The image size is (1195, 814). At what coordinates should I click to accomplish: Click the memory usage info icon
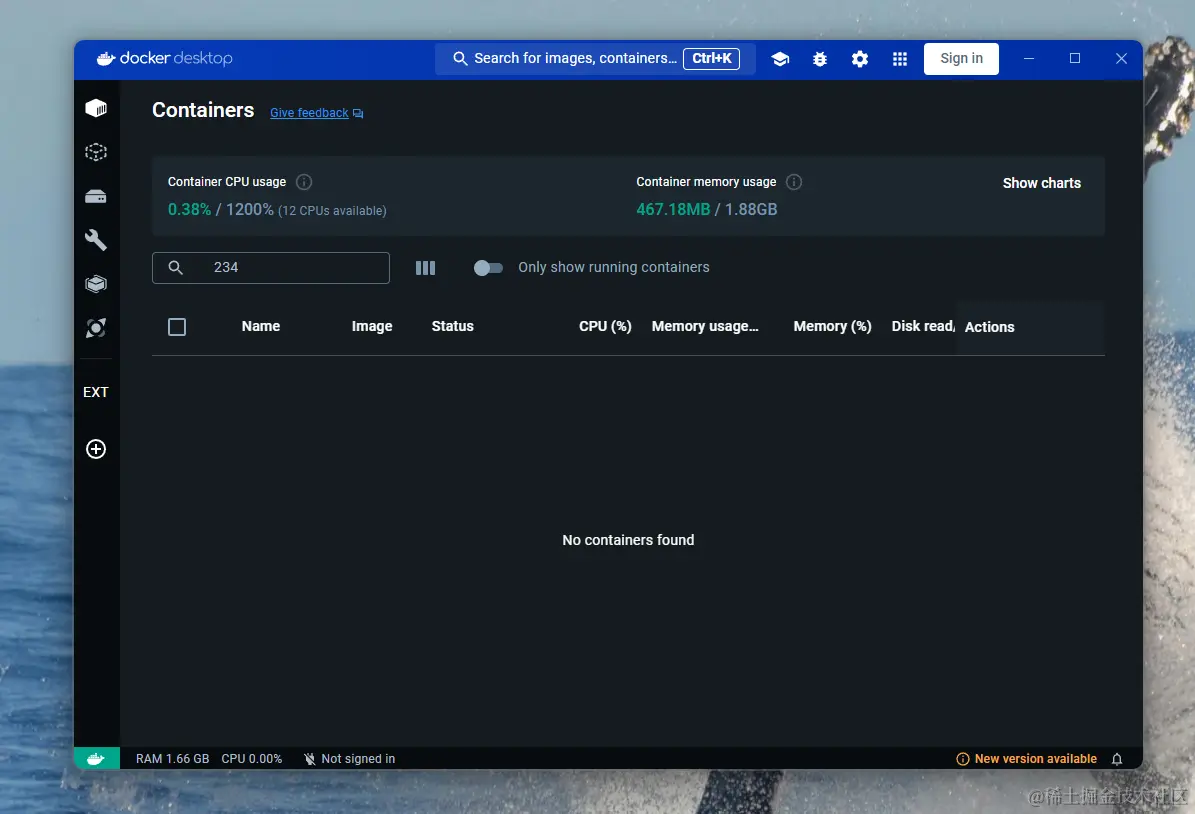tap(794, 181)
